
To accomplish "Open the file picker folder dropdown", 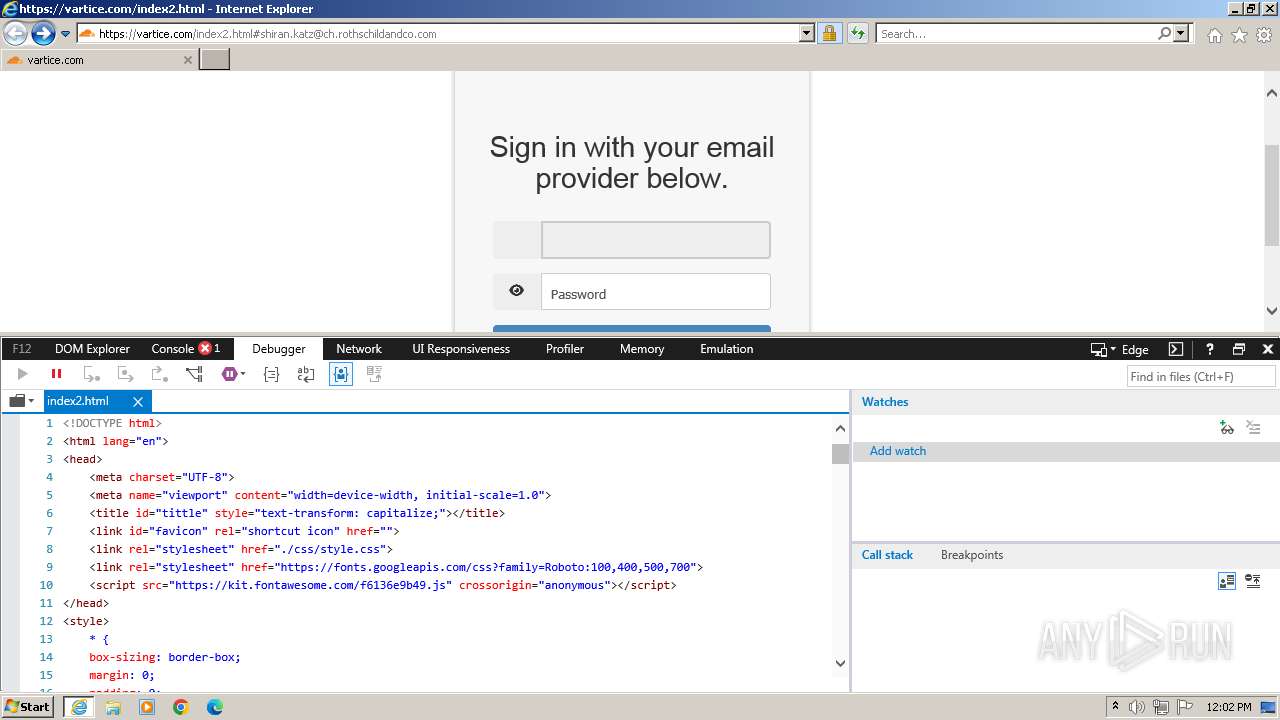I will click(21, 401).
